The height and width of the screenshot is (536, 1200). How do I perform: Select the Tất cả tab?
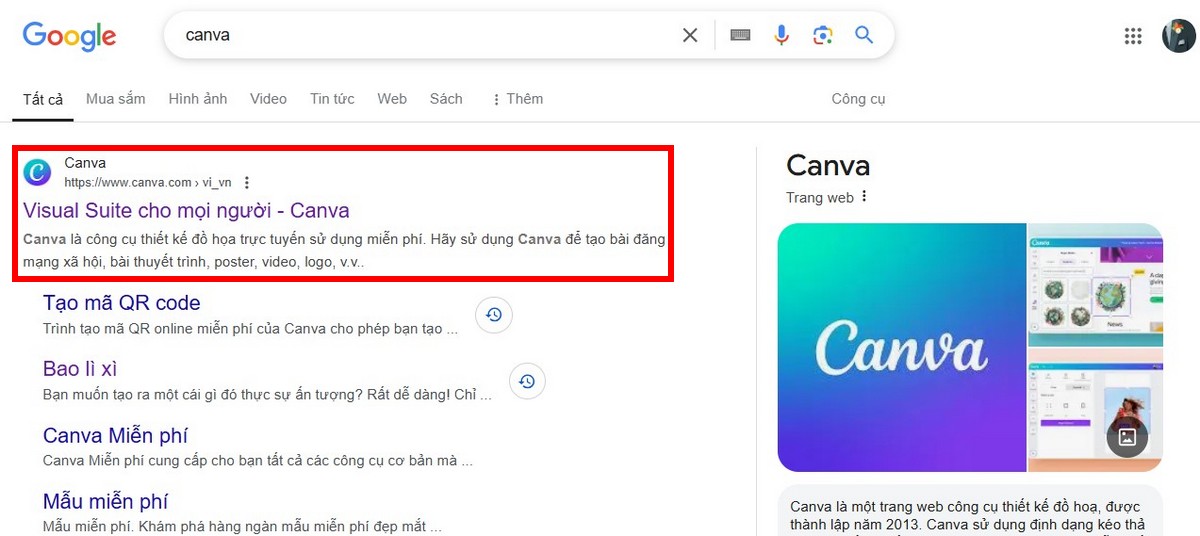43,99
